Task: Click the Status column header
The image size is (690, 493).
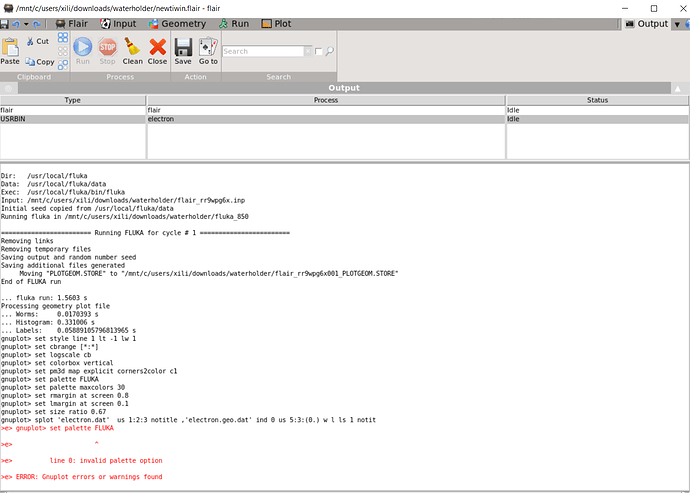Action: (x=597, y=100)
